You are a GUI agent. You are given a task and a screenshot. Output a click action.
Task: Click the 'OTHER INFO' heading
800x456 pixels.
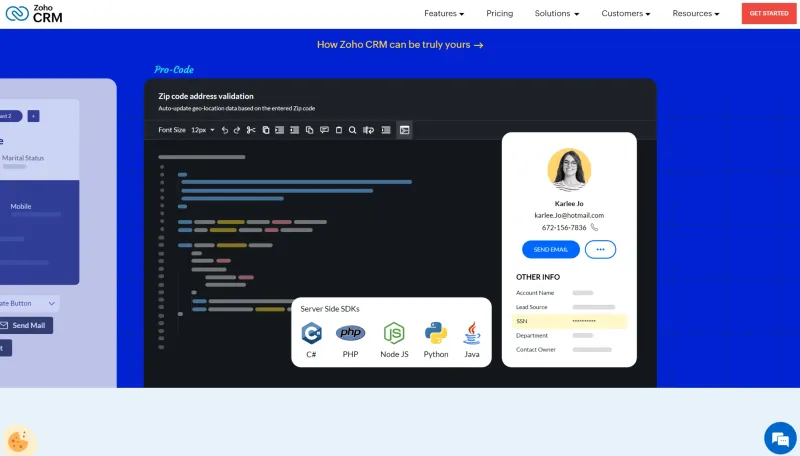tap(538, 277)
